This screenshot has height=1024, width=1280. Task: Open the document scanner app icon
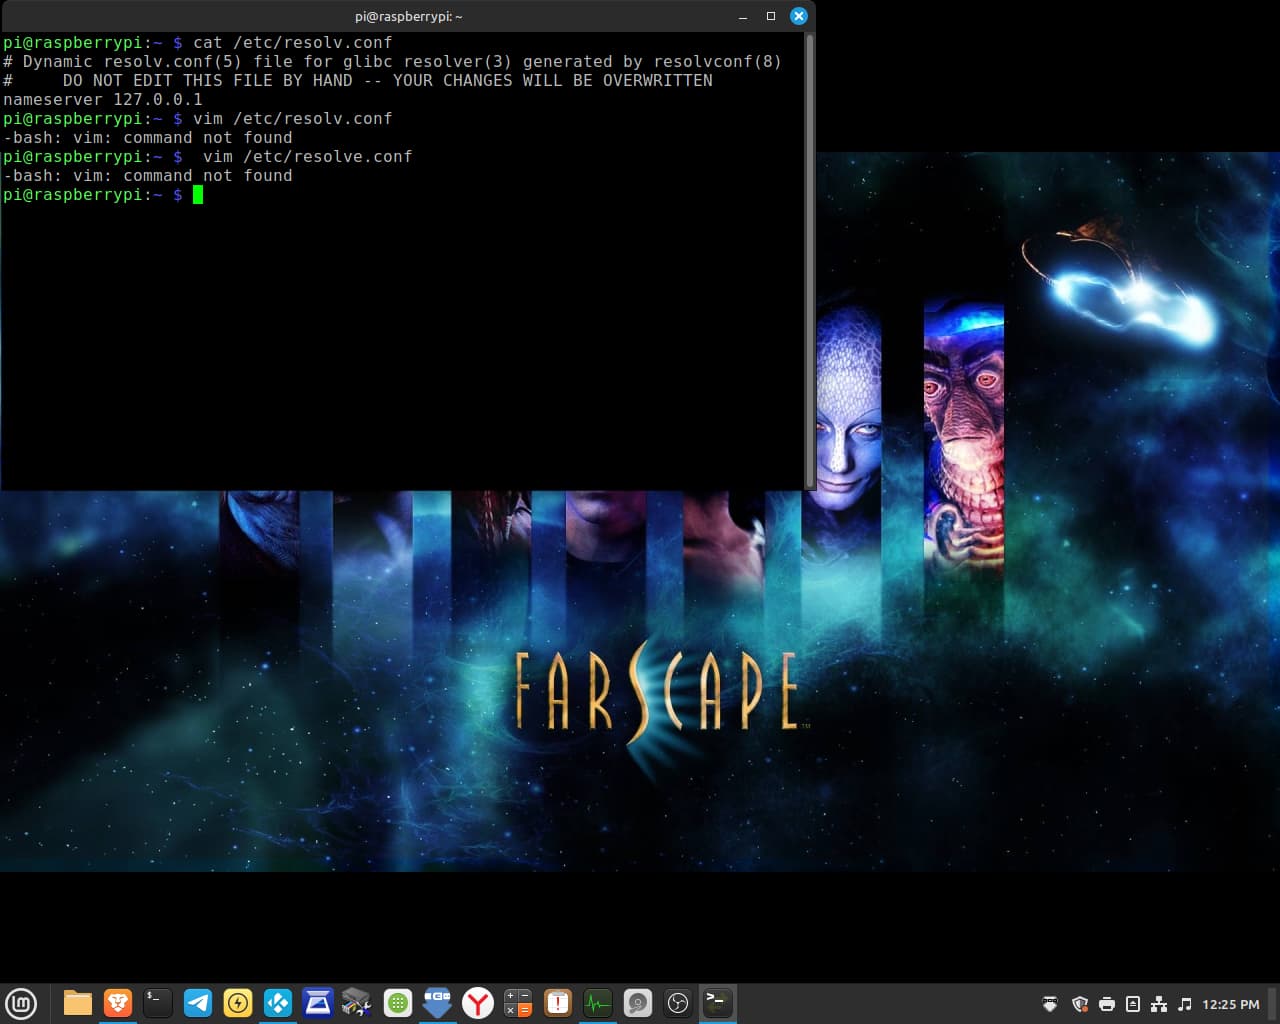click(318, 1003)
